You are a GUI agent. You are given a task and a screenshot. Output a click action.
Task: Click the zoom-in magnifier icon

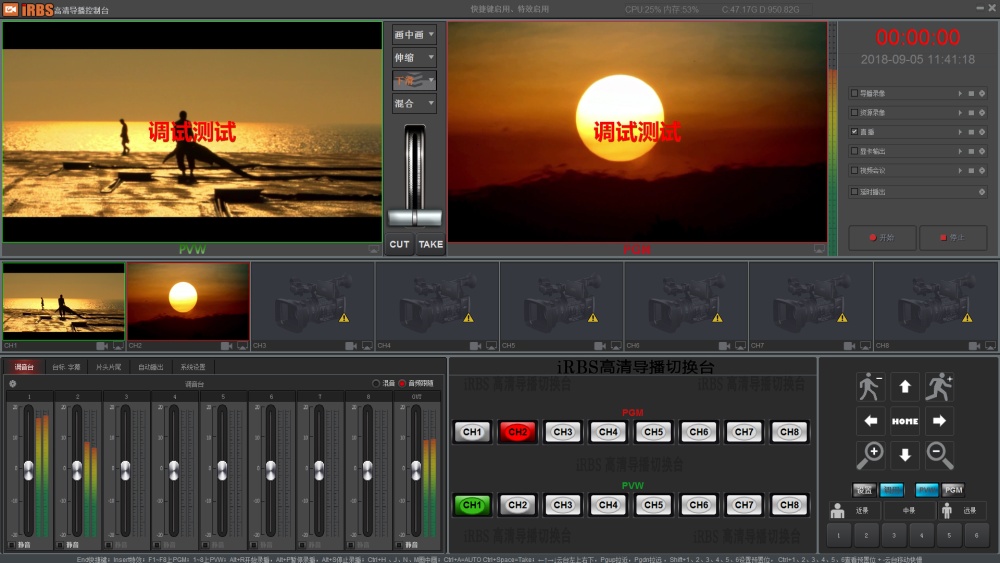point(871,455)
